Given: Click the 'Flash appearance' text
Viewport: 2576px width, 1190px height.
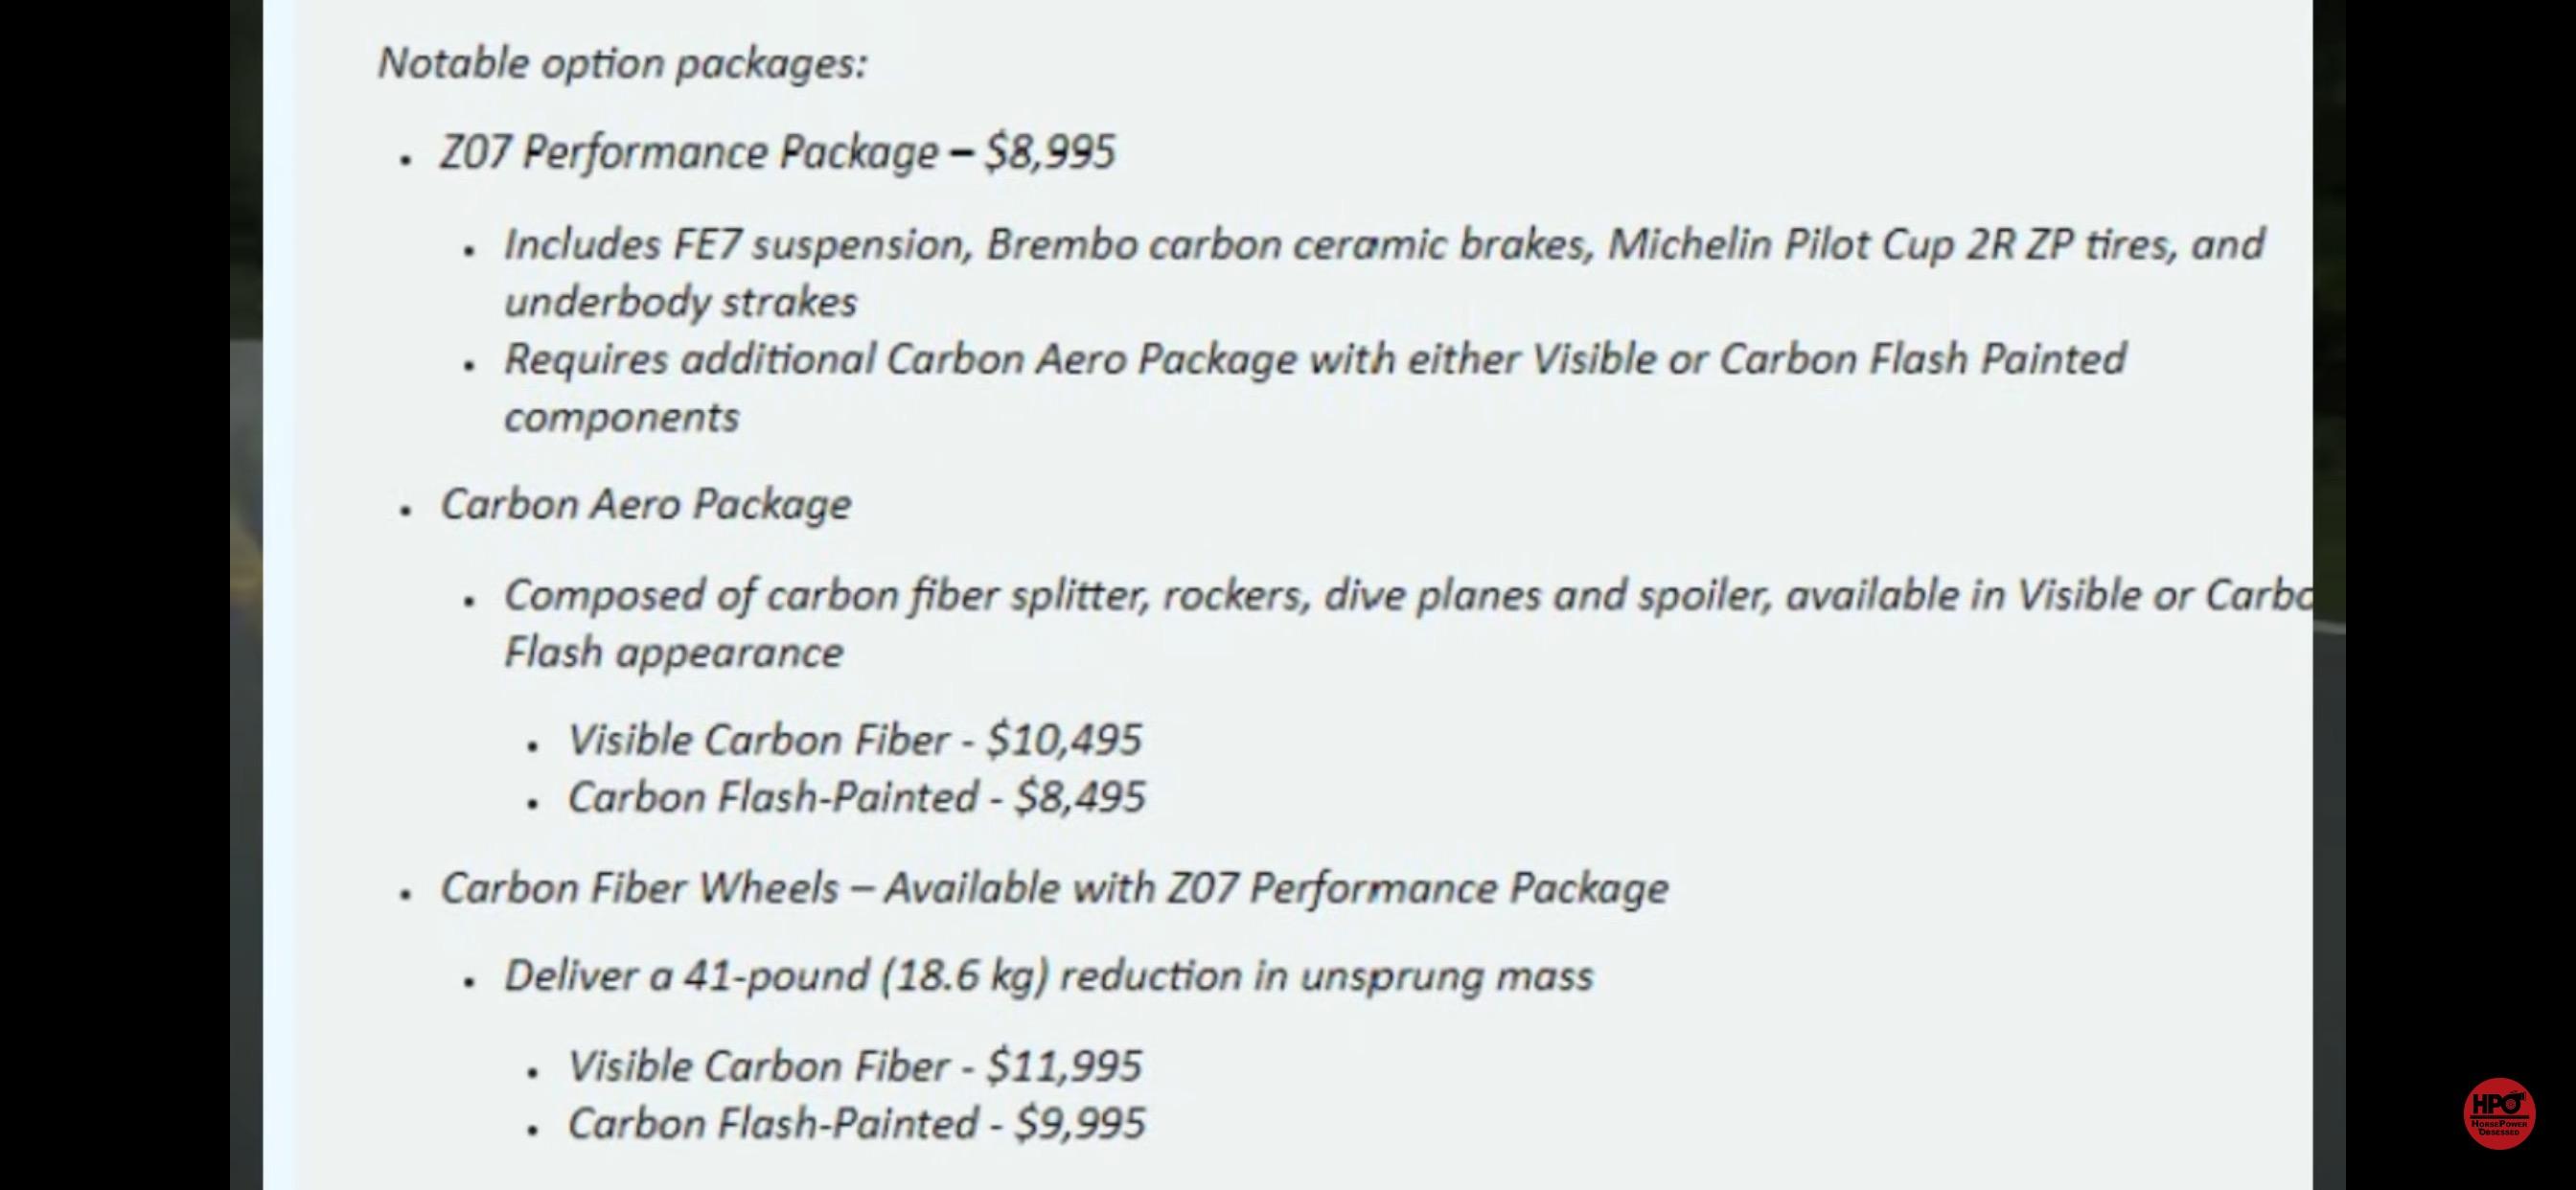Looking at the screenshot, I should pyautogui.click(x=673, y=653).
